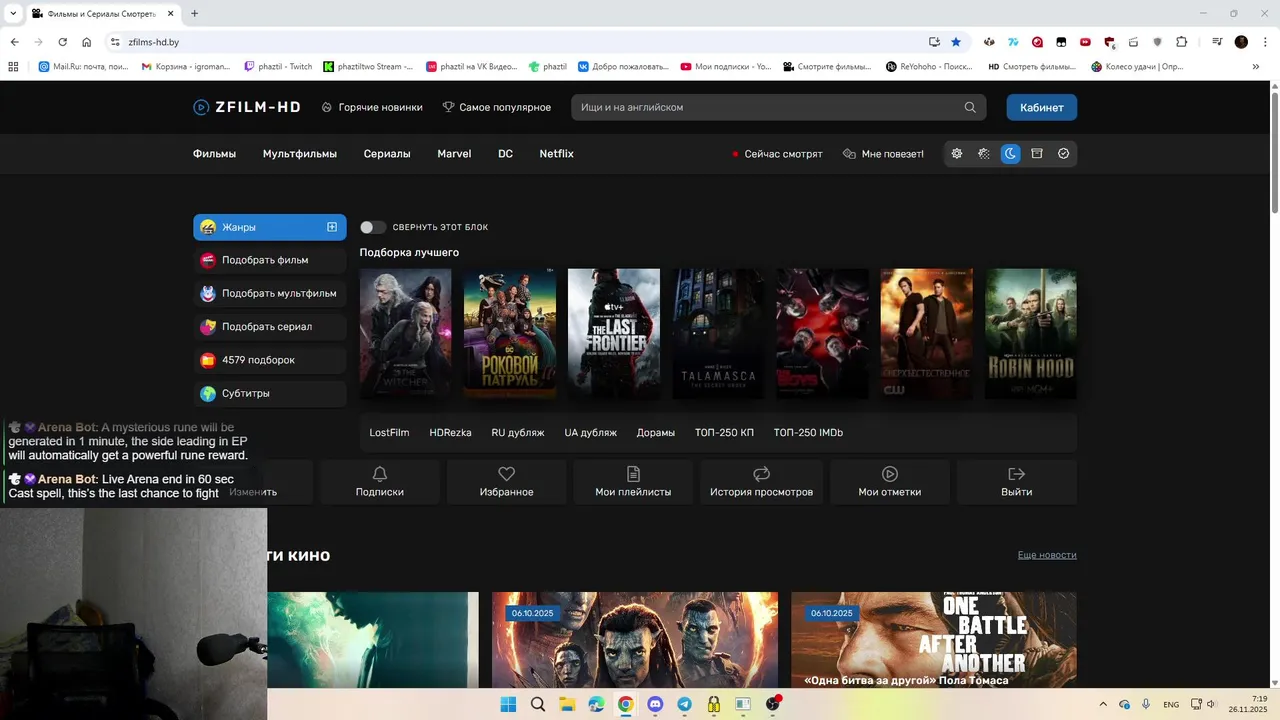Open Подобрать сериал in sidebar
This screenshot has width=1280, height=720.
pyautogui.click(x=270, y=327)
